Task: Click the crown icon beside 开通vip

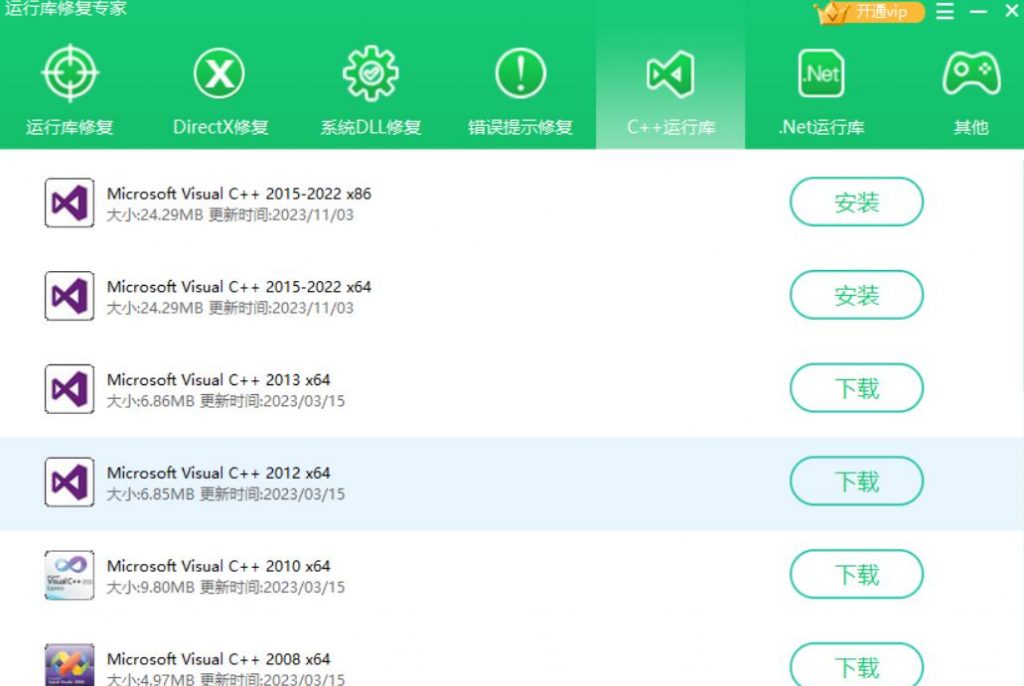Action: click(830, 12)
